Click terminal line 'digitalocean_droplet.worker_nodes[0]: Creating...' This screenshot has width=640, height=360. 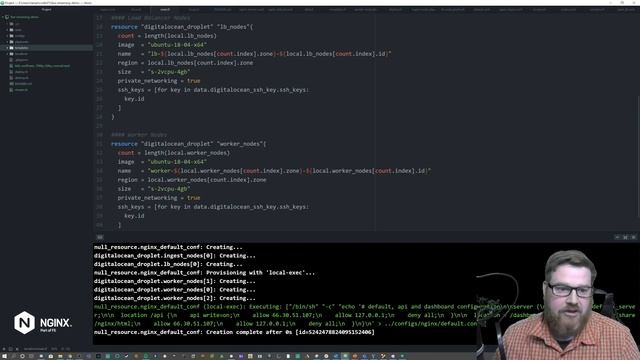(175, 290)
